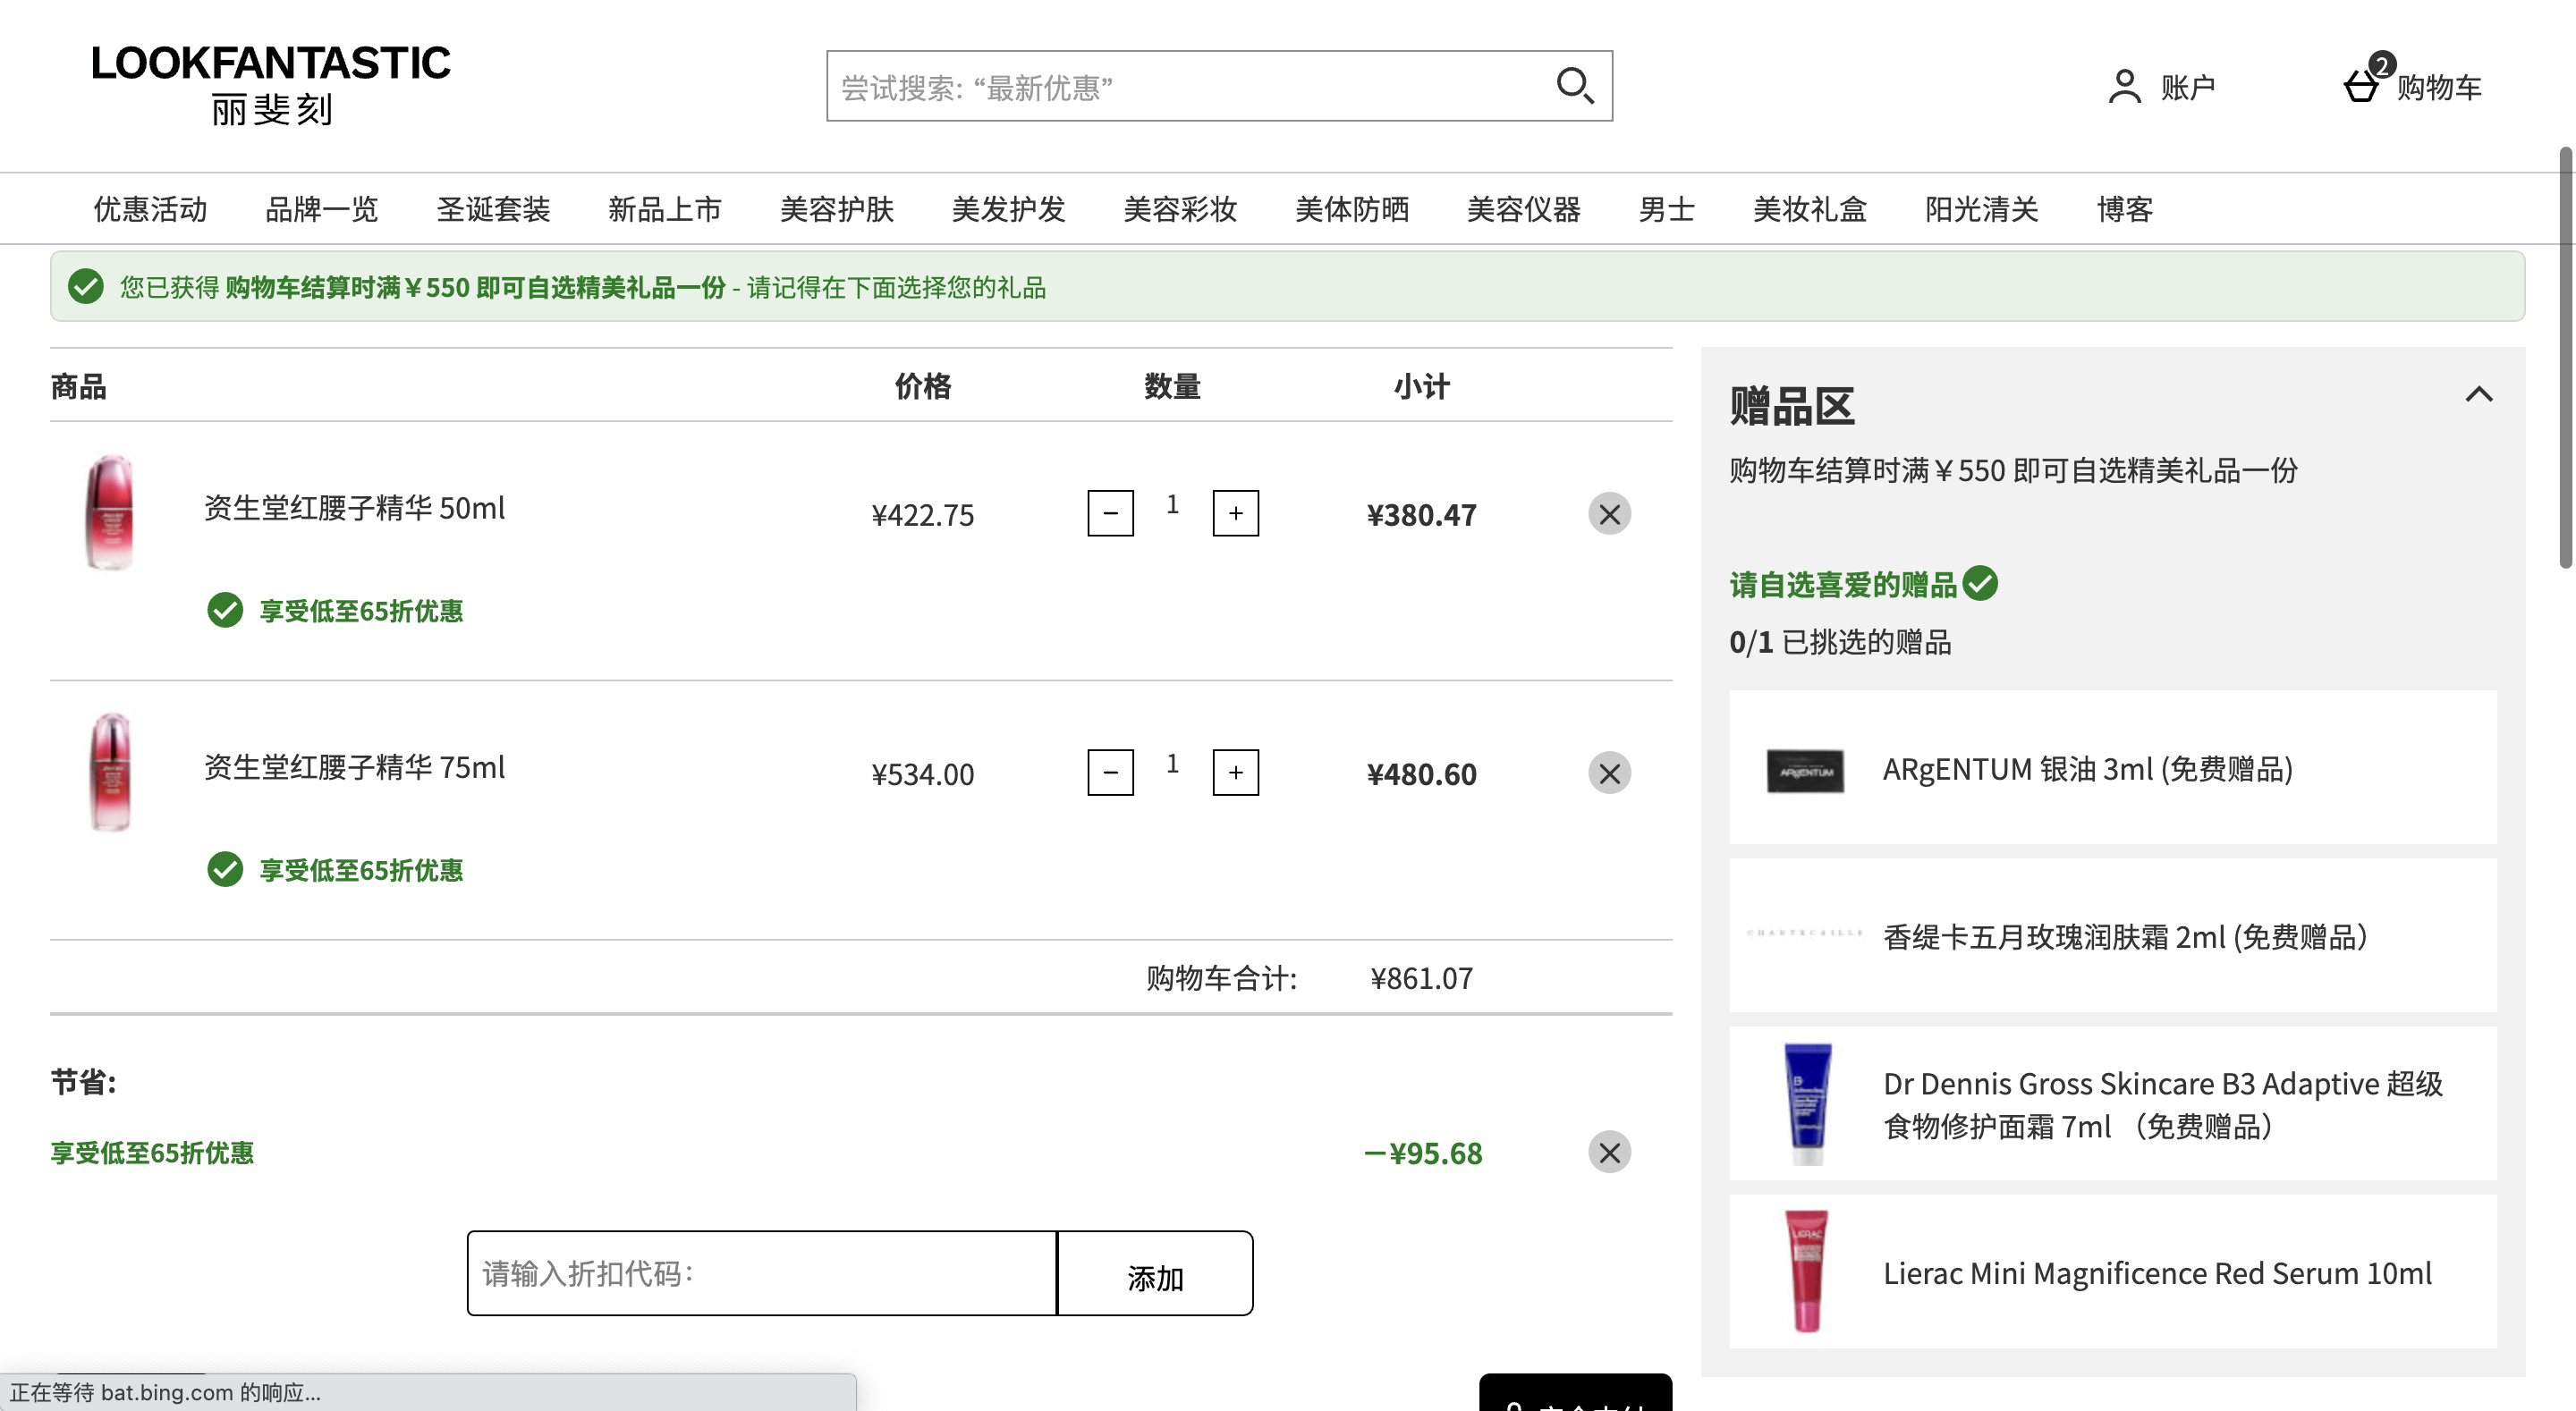Select Dr Dennis Gross B3 Adaptive gift
The width and height of the screenshot is (2576, 1411).
2113,1104
